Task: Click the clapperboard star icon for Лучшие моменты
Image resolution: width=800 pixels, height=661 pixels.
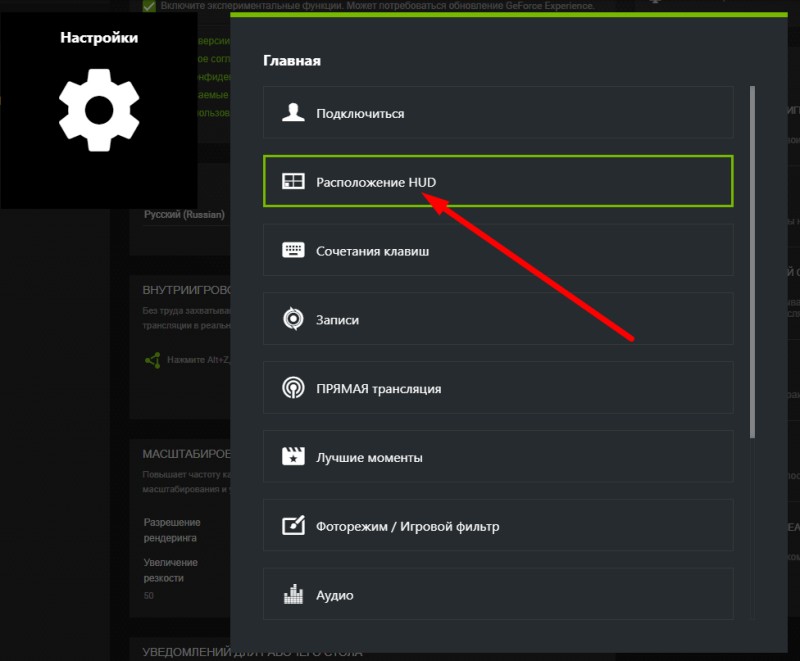Action: [293, 456]
